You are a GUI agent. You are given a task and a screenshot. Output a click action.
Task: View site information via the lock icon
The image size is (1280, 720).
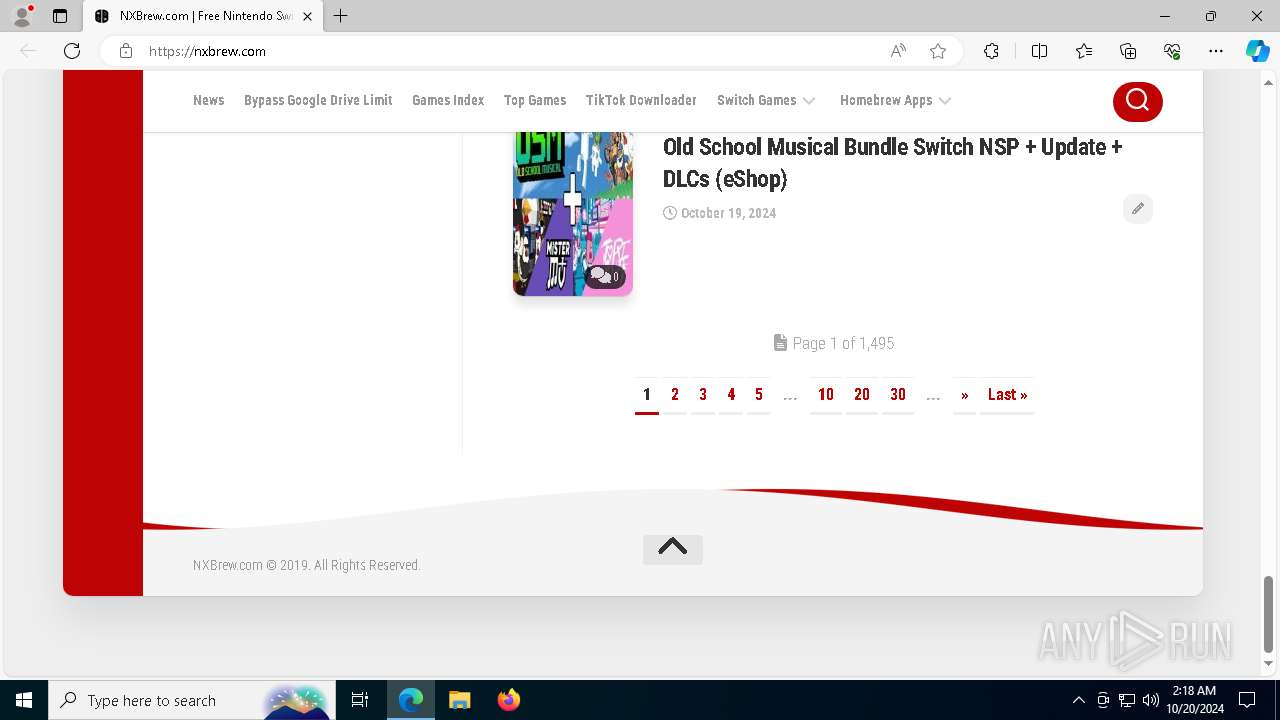coord(126,51)
